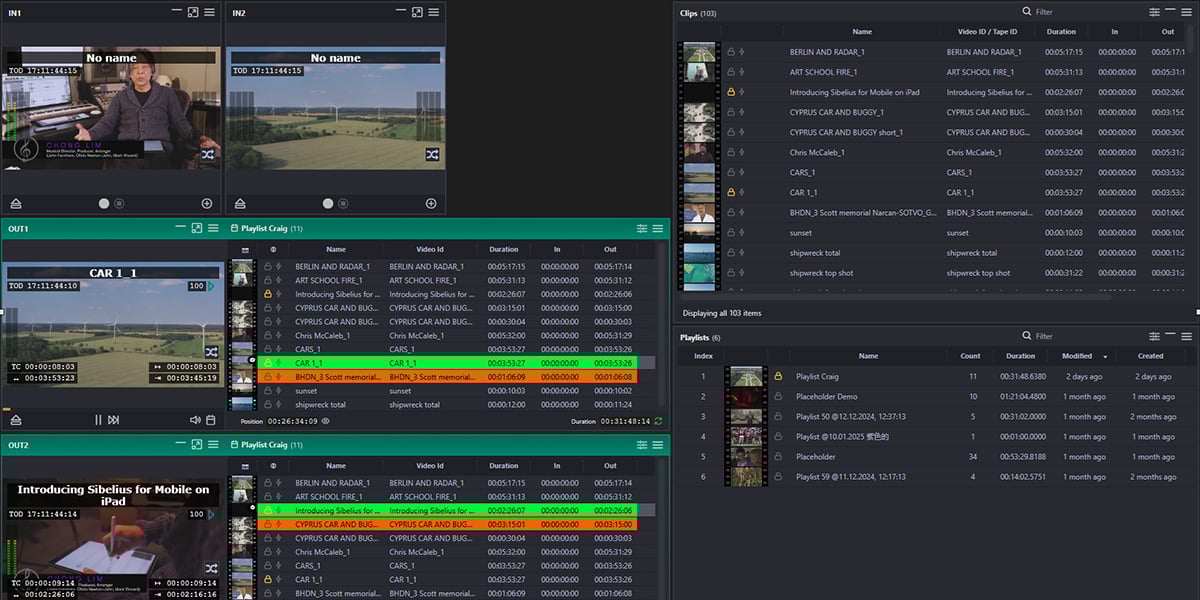The width and height of the screenshot is (1200, 600).
Task: Sort Playlists by Count column header
Action: [x=970, y=356]
